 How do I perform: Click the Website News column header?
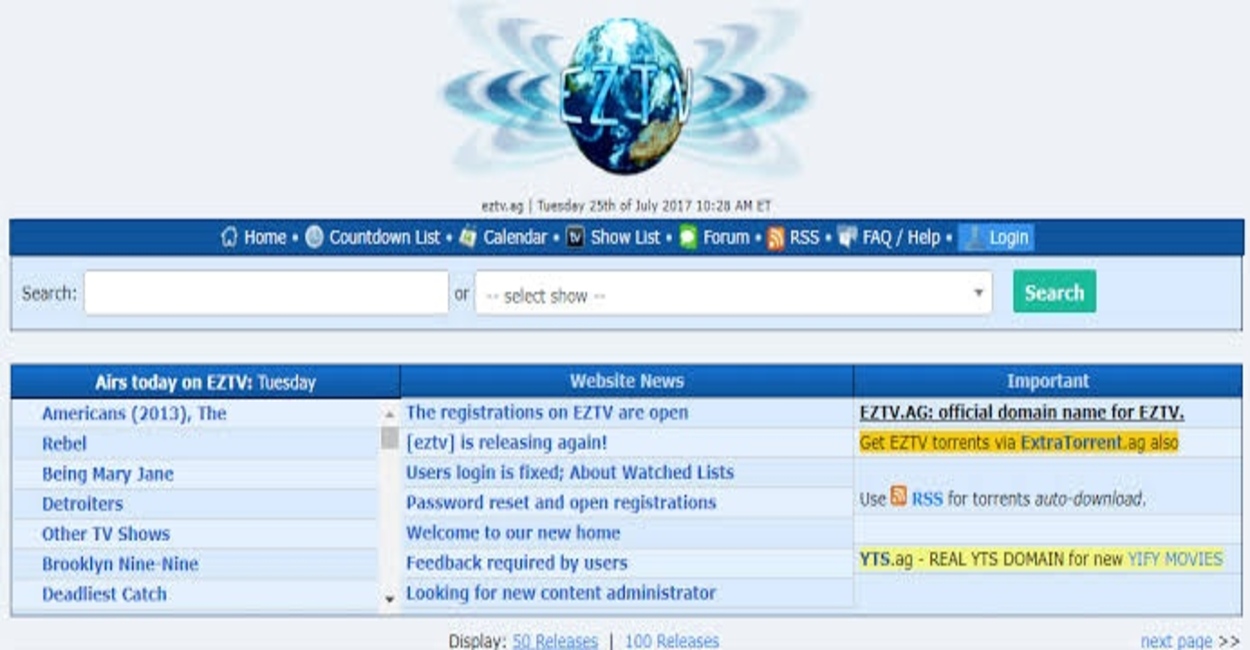(627, 381)
